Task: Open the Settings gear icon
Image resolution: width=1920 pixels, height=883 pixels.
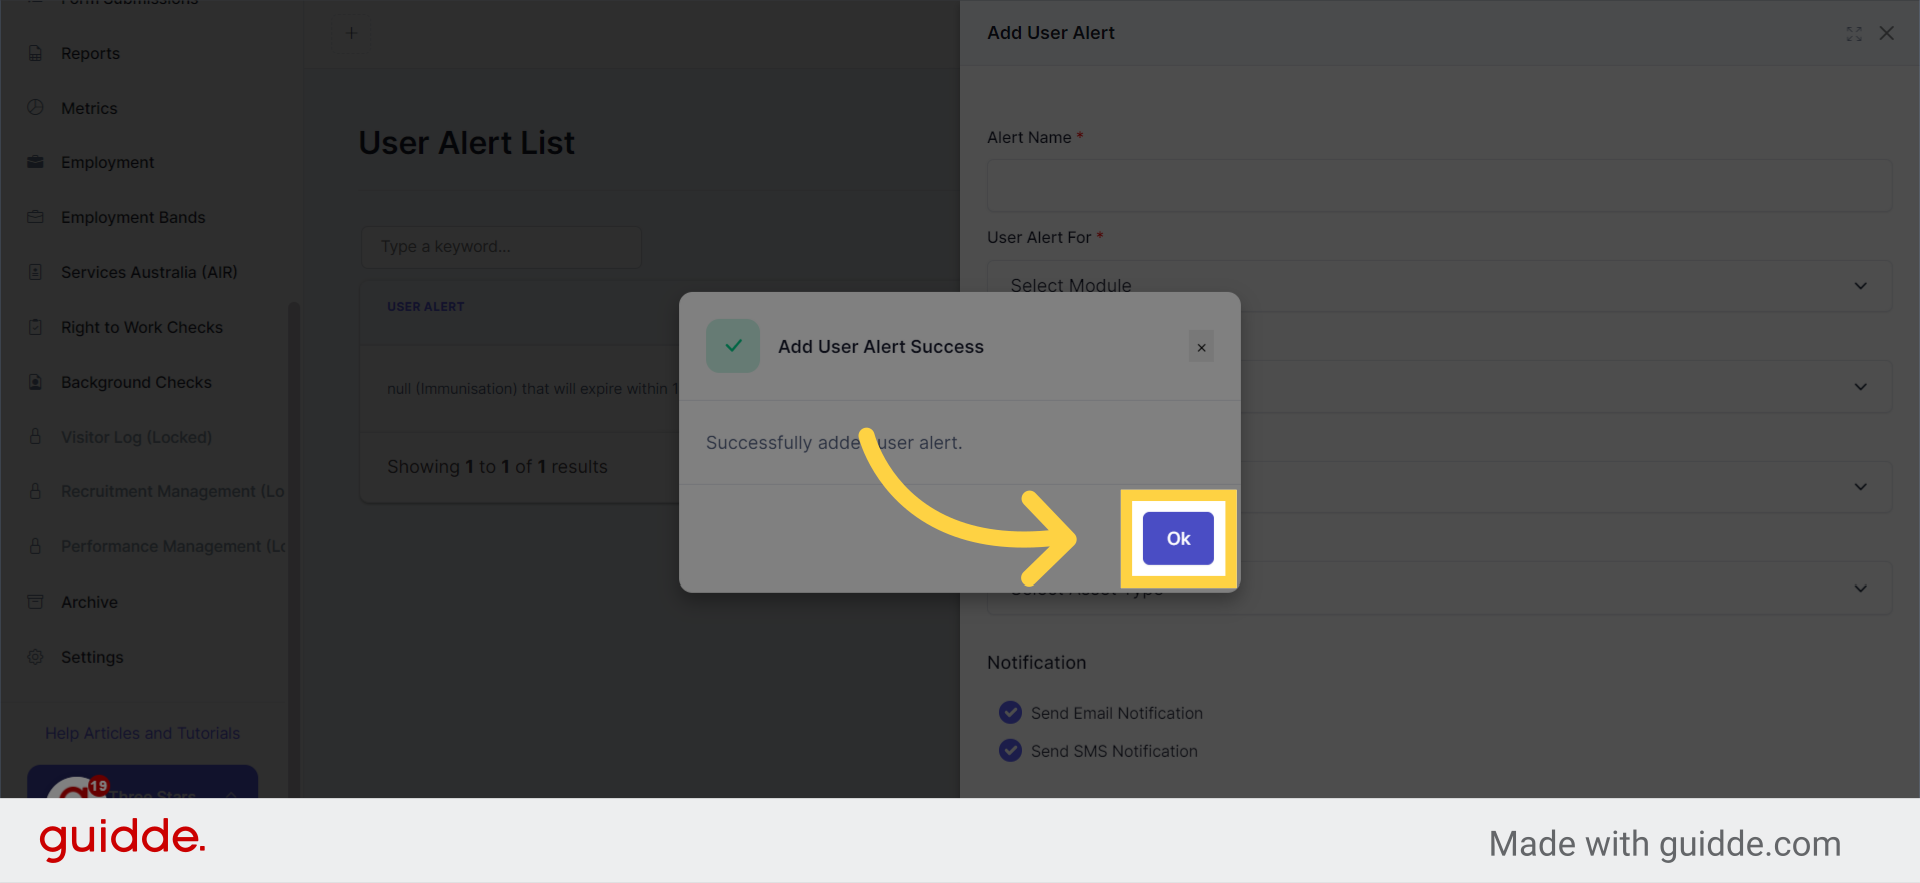Action: coord(36,657)
